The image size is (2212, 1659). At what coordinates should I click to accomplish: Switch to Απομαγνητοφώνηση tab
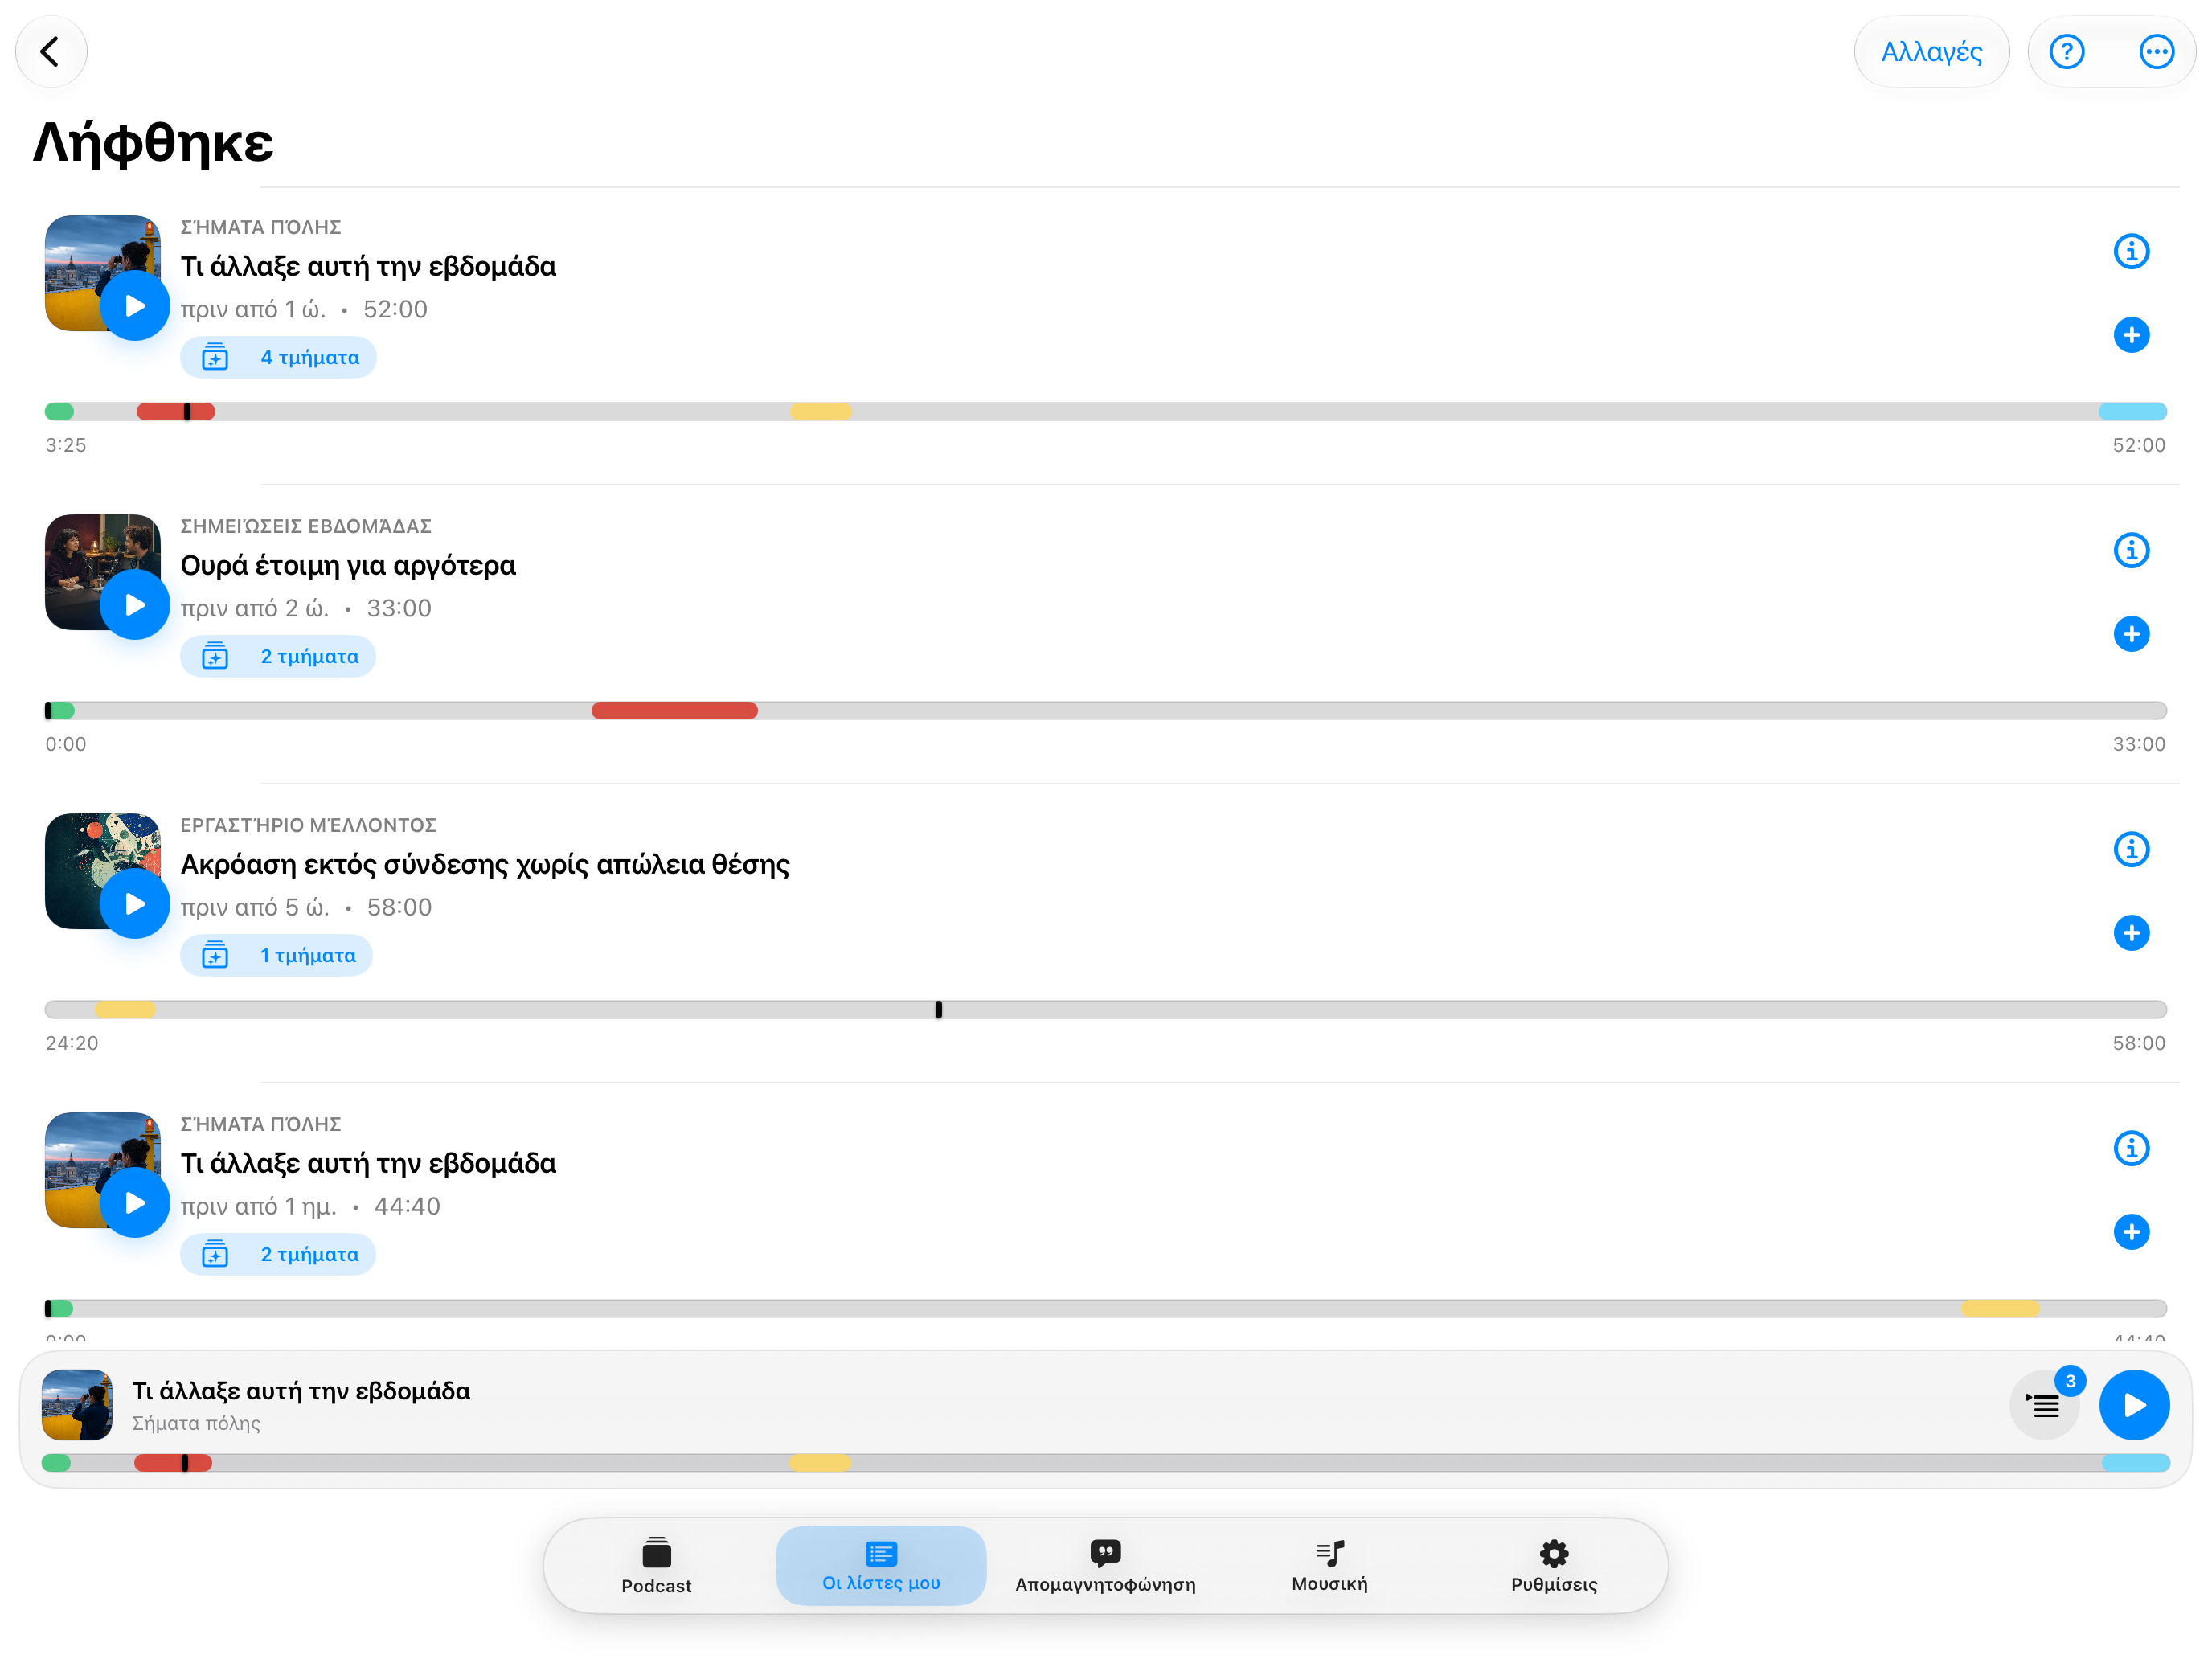point(1105,1566)
